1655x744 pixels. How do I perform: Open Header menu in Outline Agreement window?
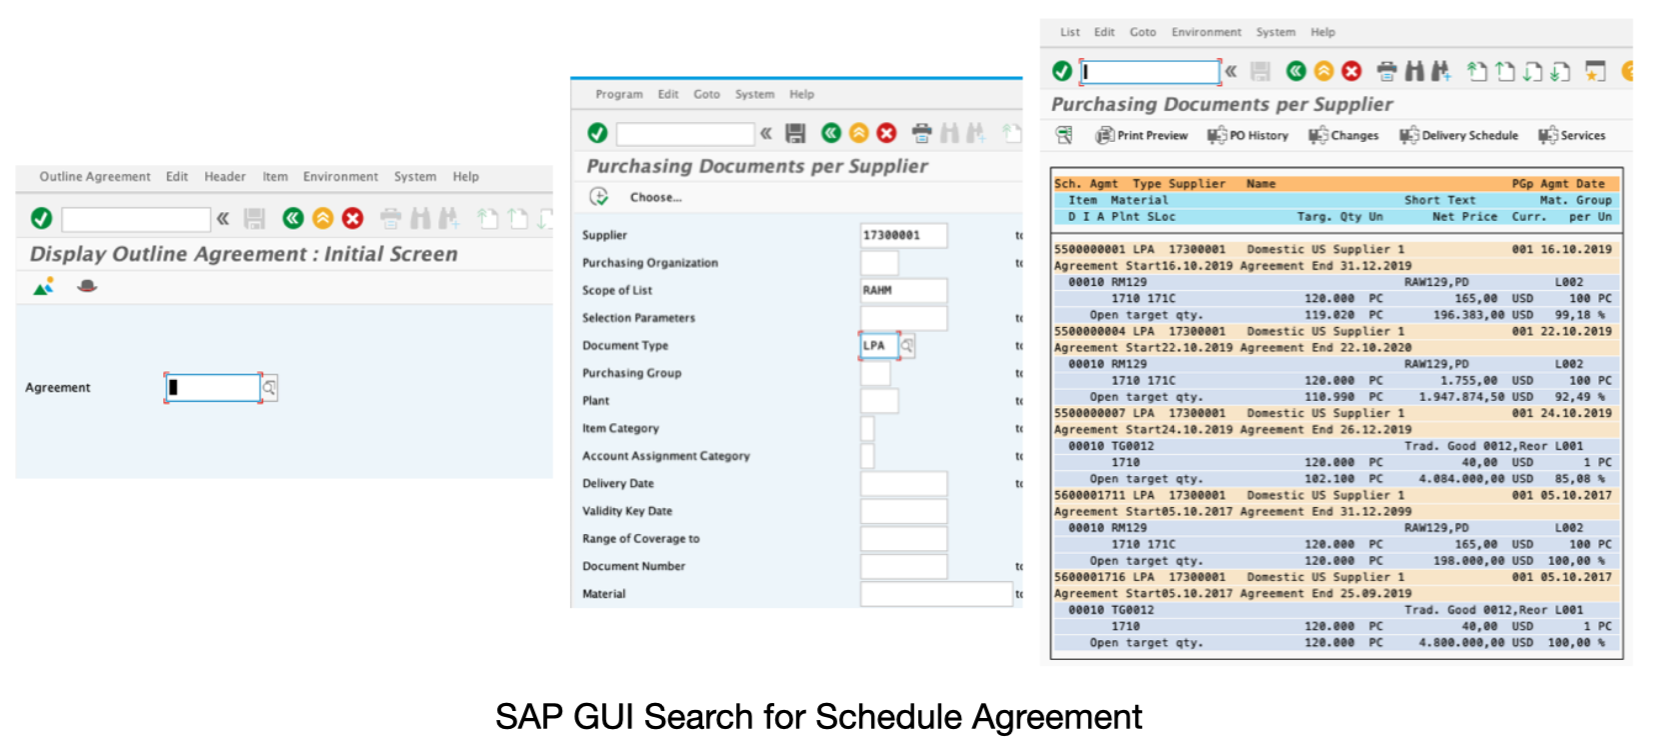tap(225, 177)
